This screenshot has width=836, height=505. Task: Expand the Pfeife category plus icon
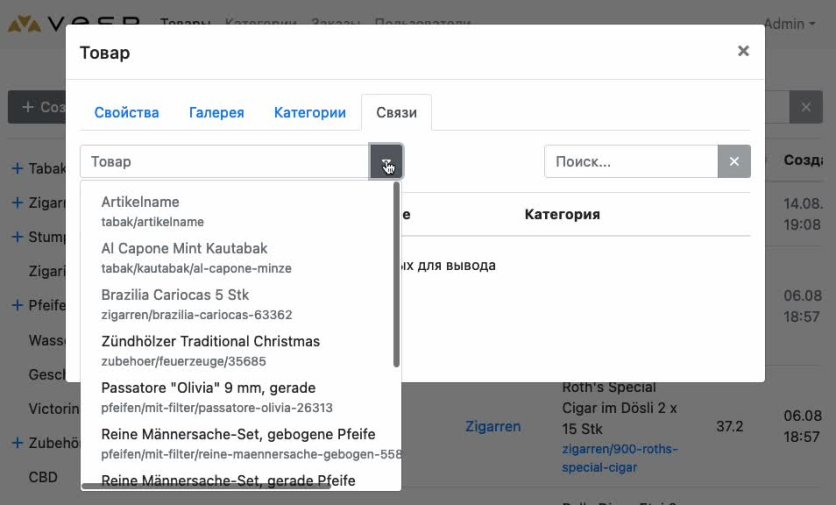pyautogui.click(x=17, y=305)
